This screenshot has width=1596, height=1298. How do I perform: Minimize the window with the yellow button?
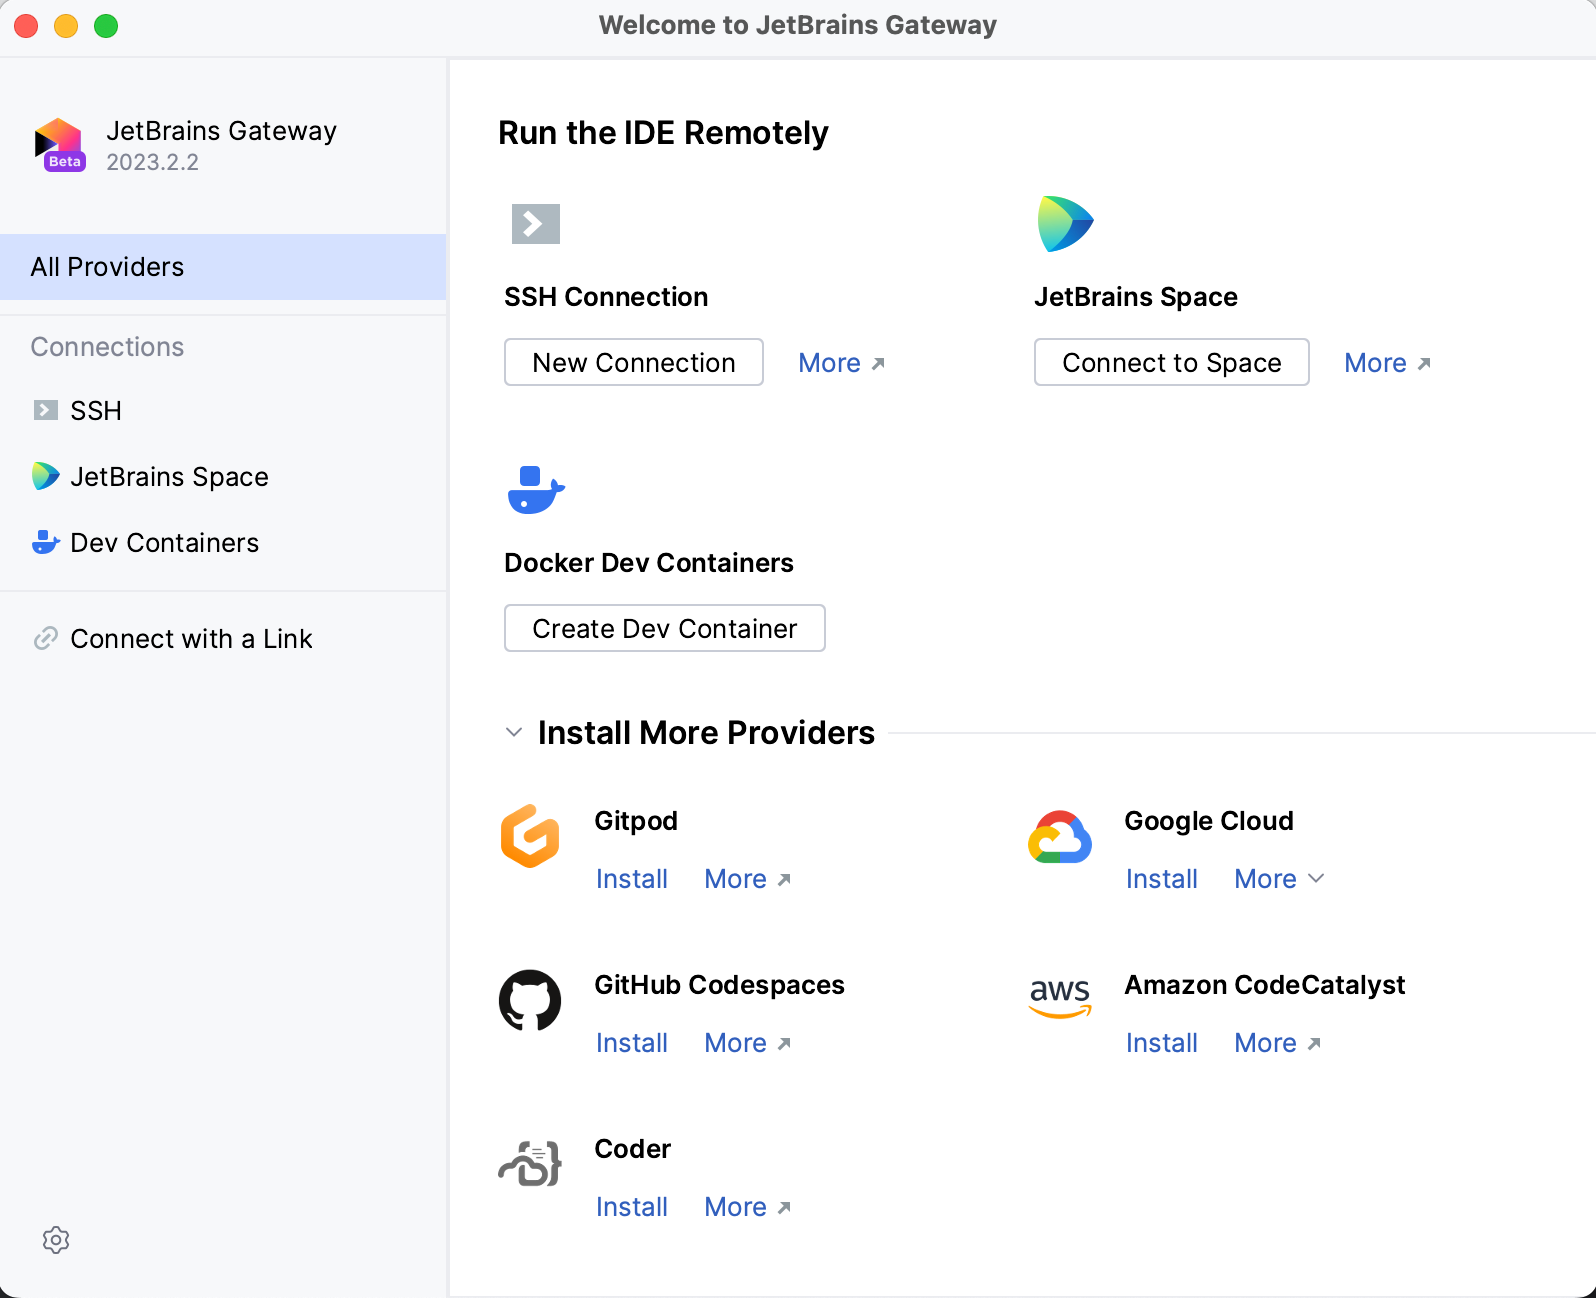coord(66,26)
